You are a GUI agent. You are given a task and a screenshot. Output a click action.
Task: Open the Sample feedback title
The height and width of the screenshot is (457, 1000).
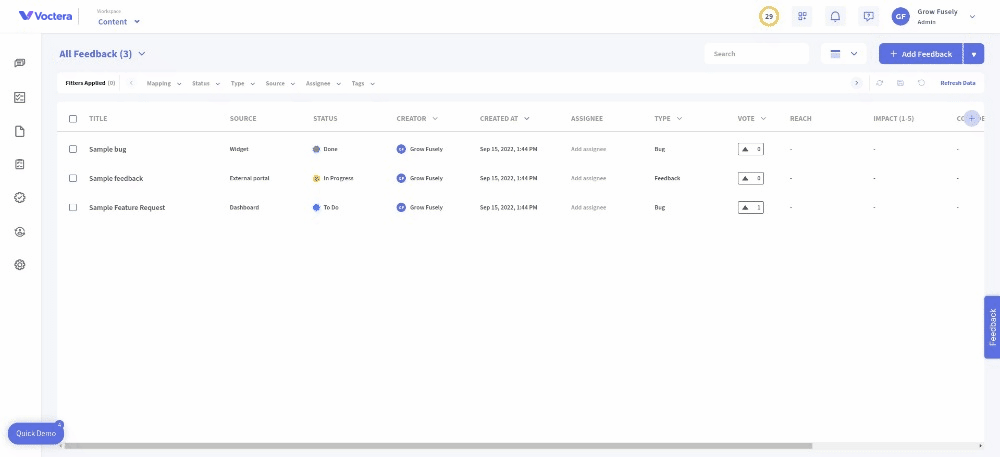[x=116, y=178]
